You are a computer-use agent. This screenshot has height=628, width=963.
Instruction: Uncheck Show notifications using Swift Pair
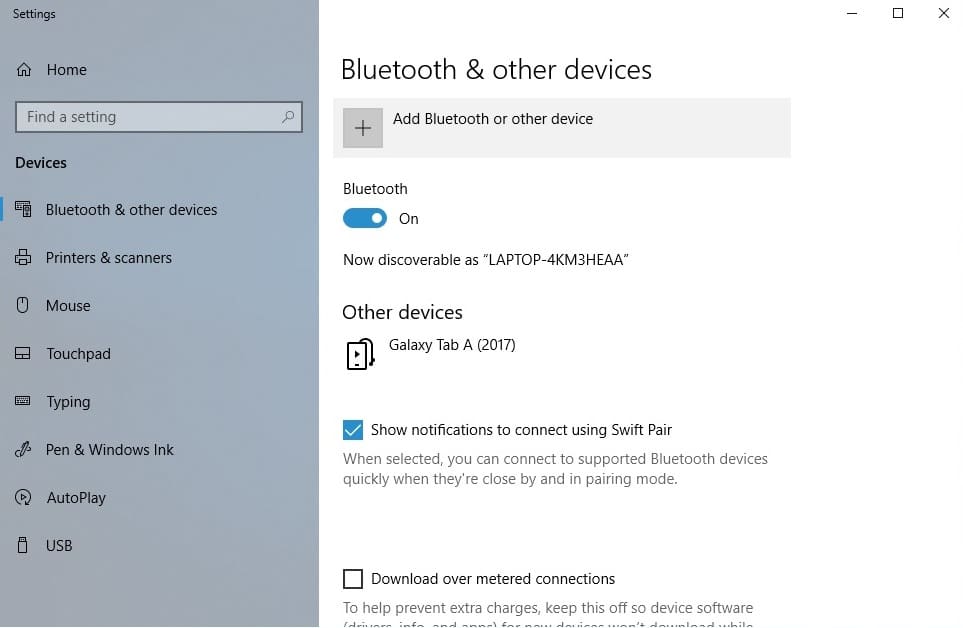(x=353, y=430)
